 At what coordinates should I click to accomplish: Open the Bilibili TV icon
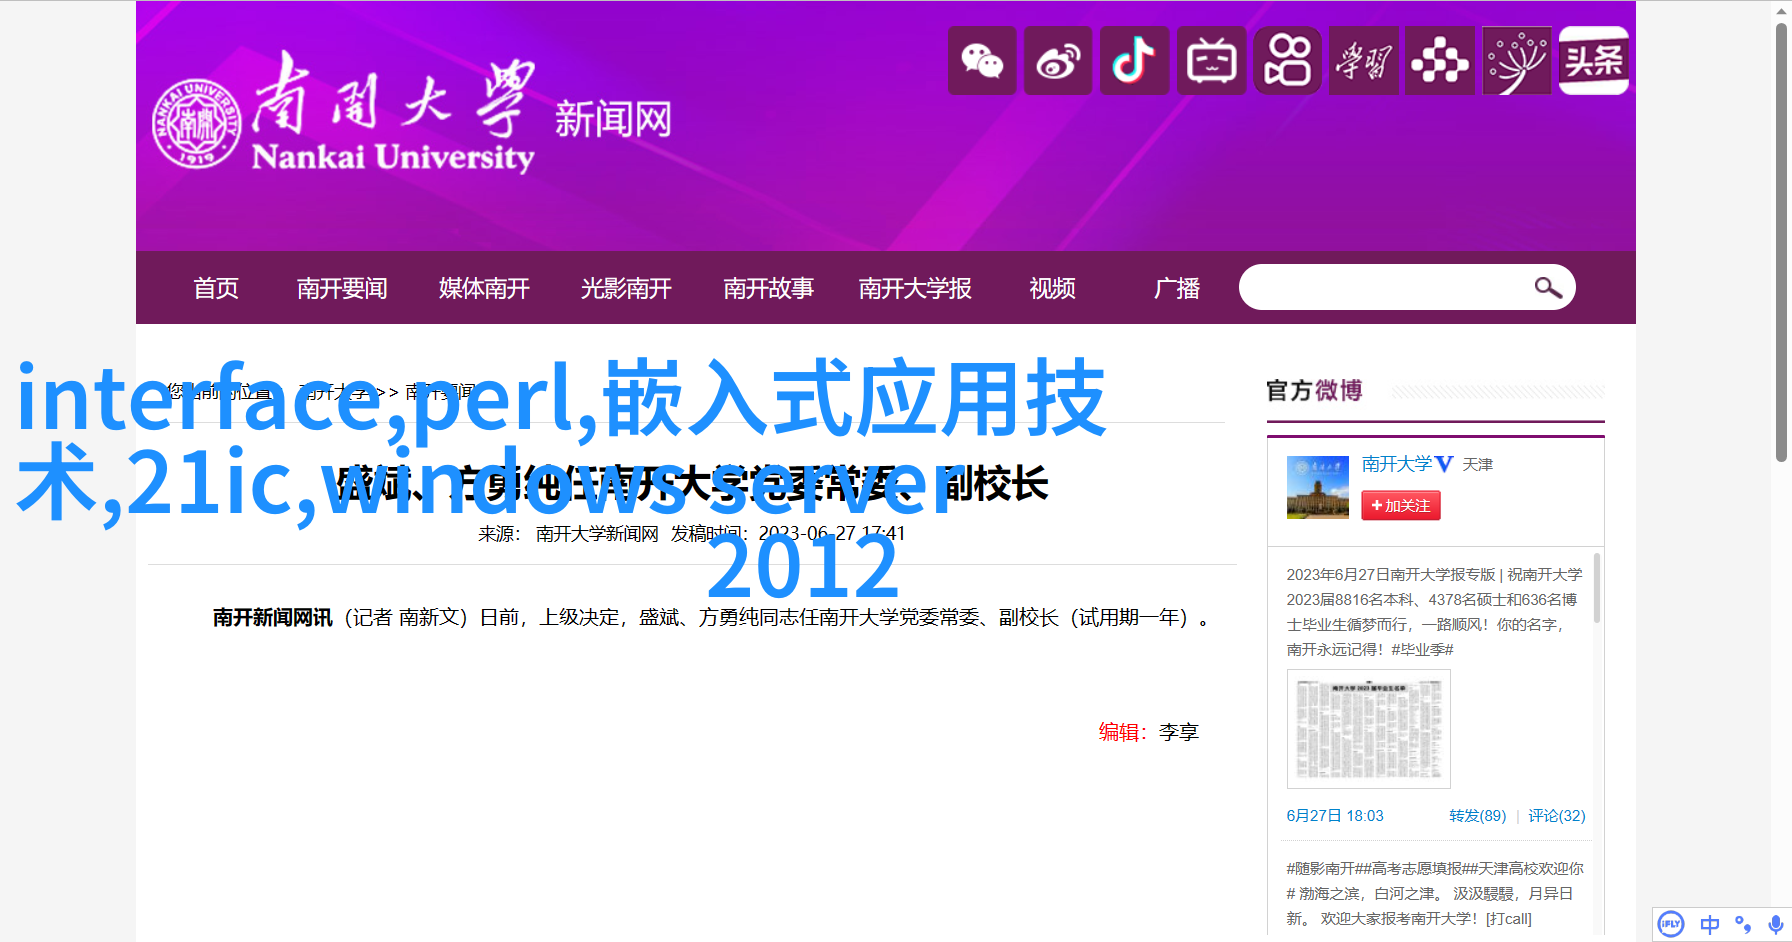[x=1211, y=61]
